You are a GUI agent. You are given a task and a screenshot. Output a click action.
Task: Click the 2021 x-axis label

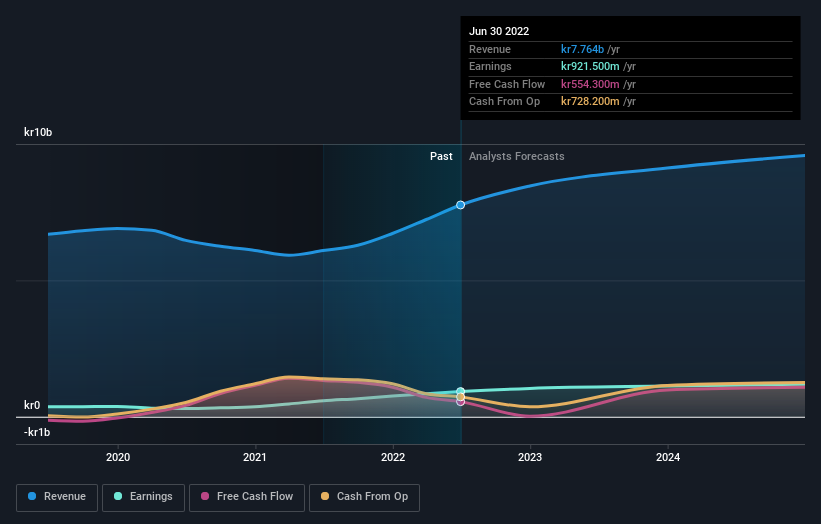[254, 457]
